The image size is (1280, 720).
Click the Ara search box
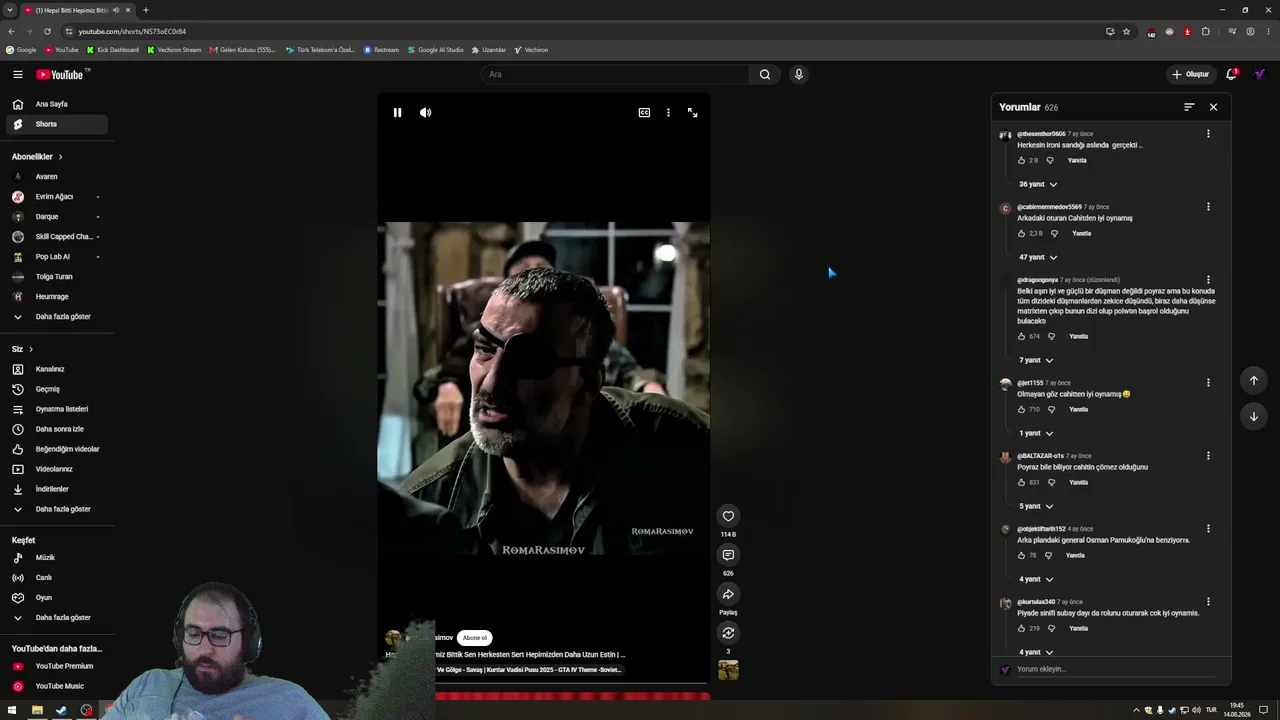(615, 74)
